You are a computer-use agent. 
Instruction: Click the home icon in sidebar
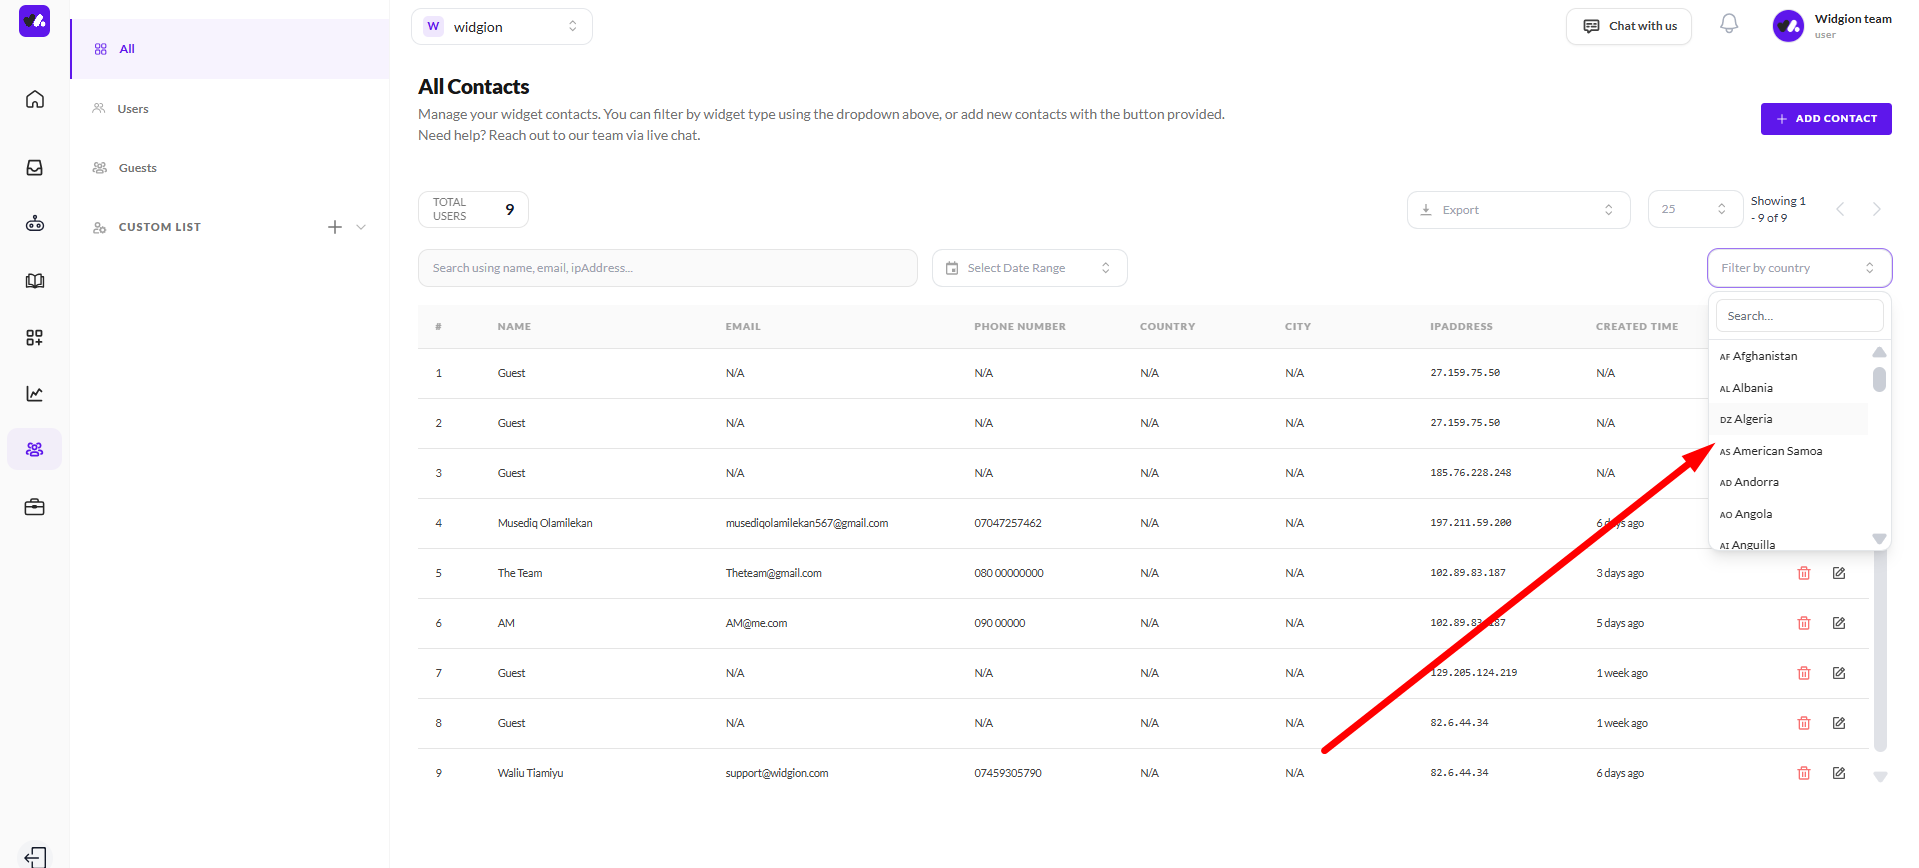point(35,99)
